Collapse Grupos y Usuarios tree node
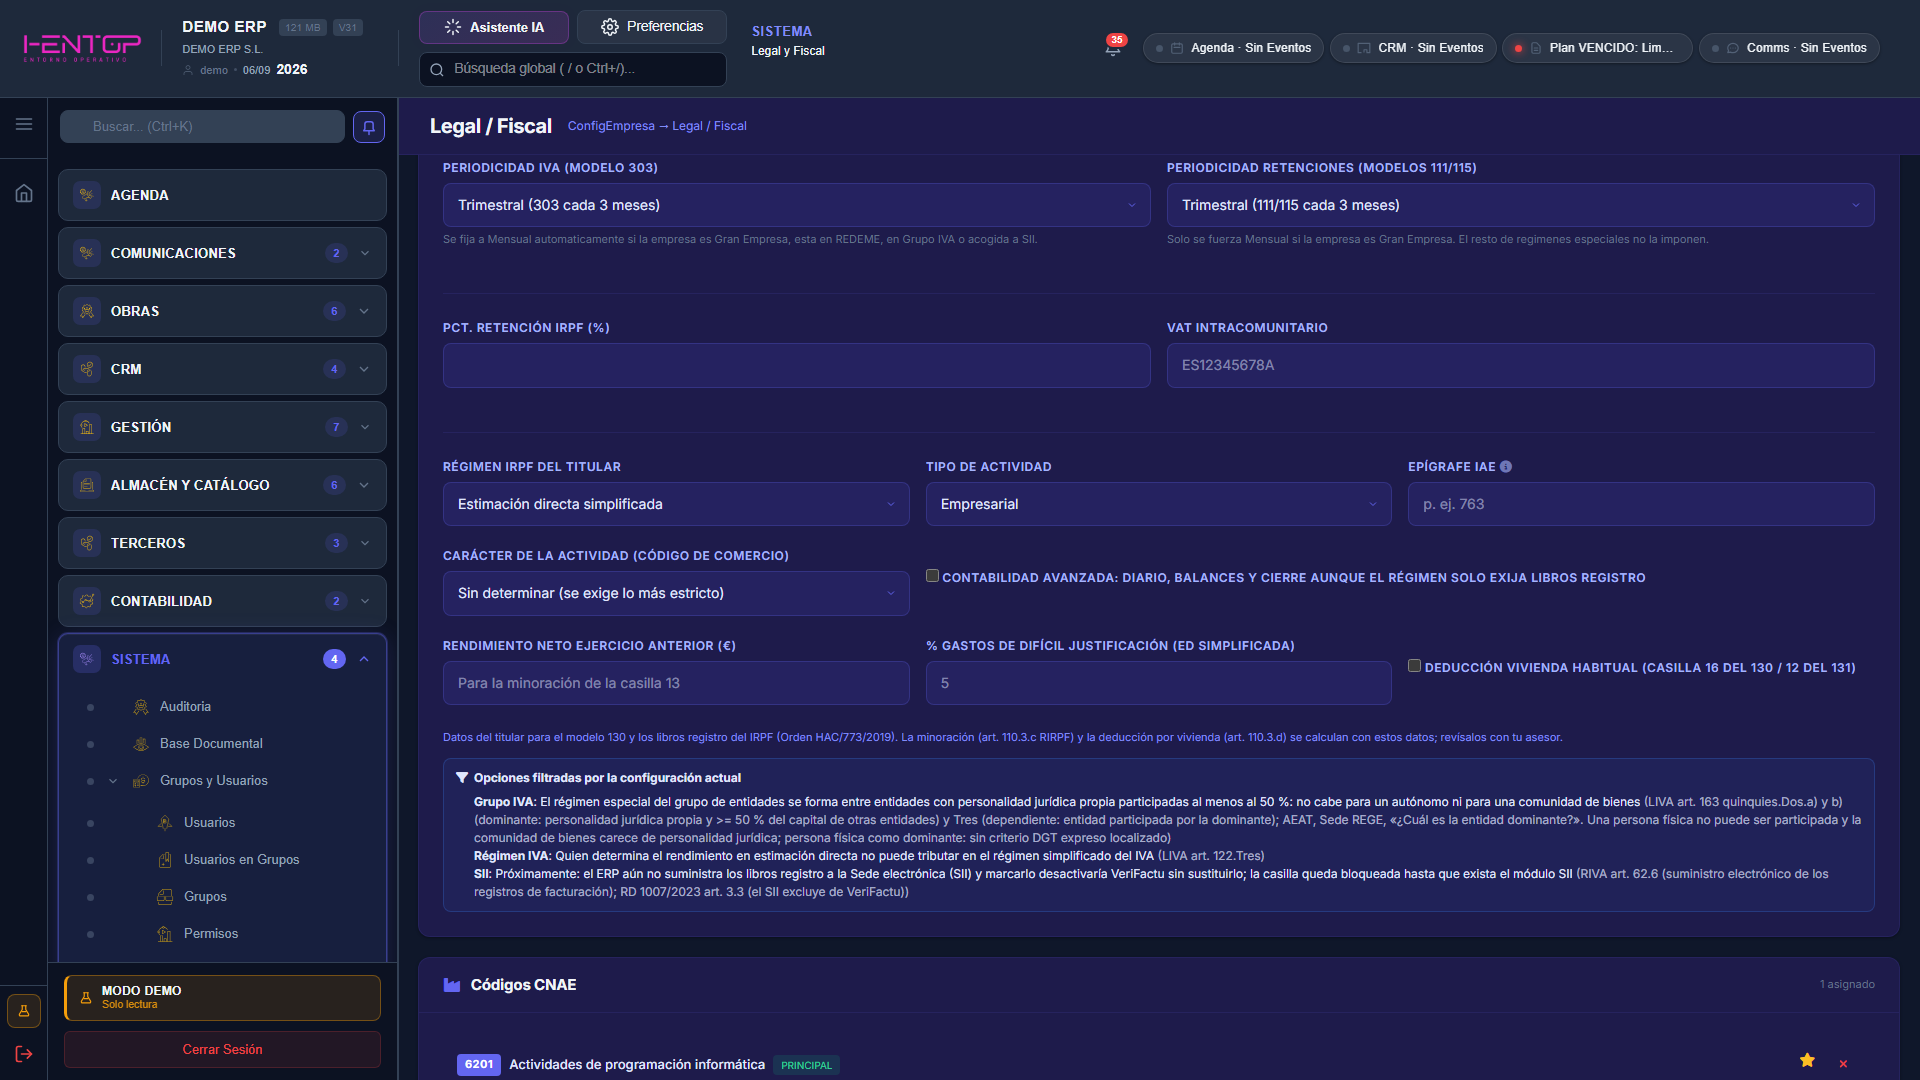The image size is (1920, 1080). (113, 781)
